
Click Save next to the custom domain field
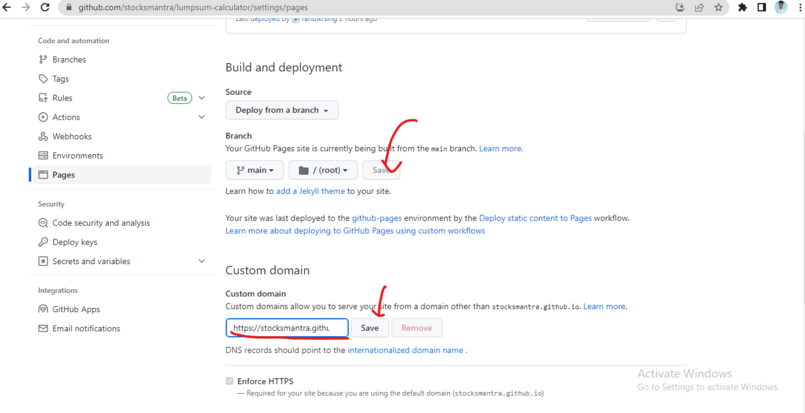point(370,328)
